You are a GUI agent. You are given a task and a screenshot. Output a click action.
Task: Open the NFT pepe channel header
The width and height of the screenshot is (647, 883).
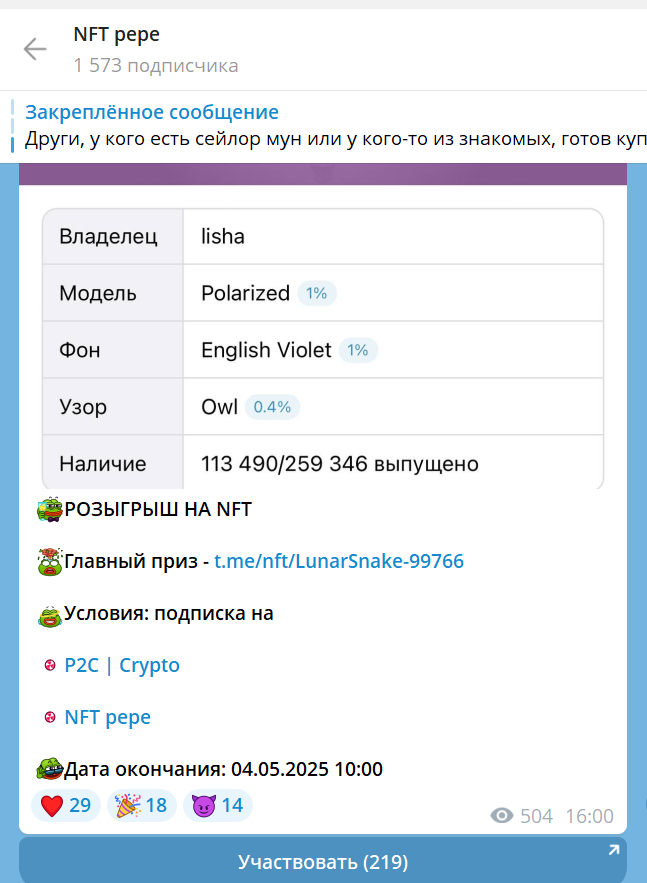coord(117,35)
